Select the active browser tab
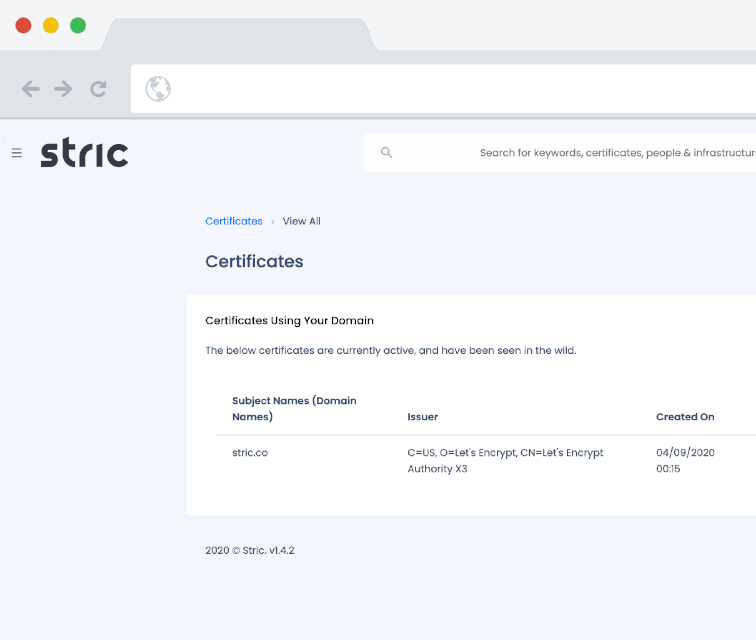 pos(238,33)
